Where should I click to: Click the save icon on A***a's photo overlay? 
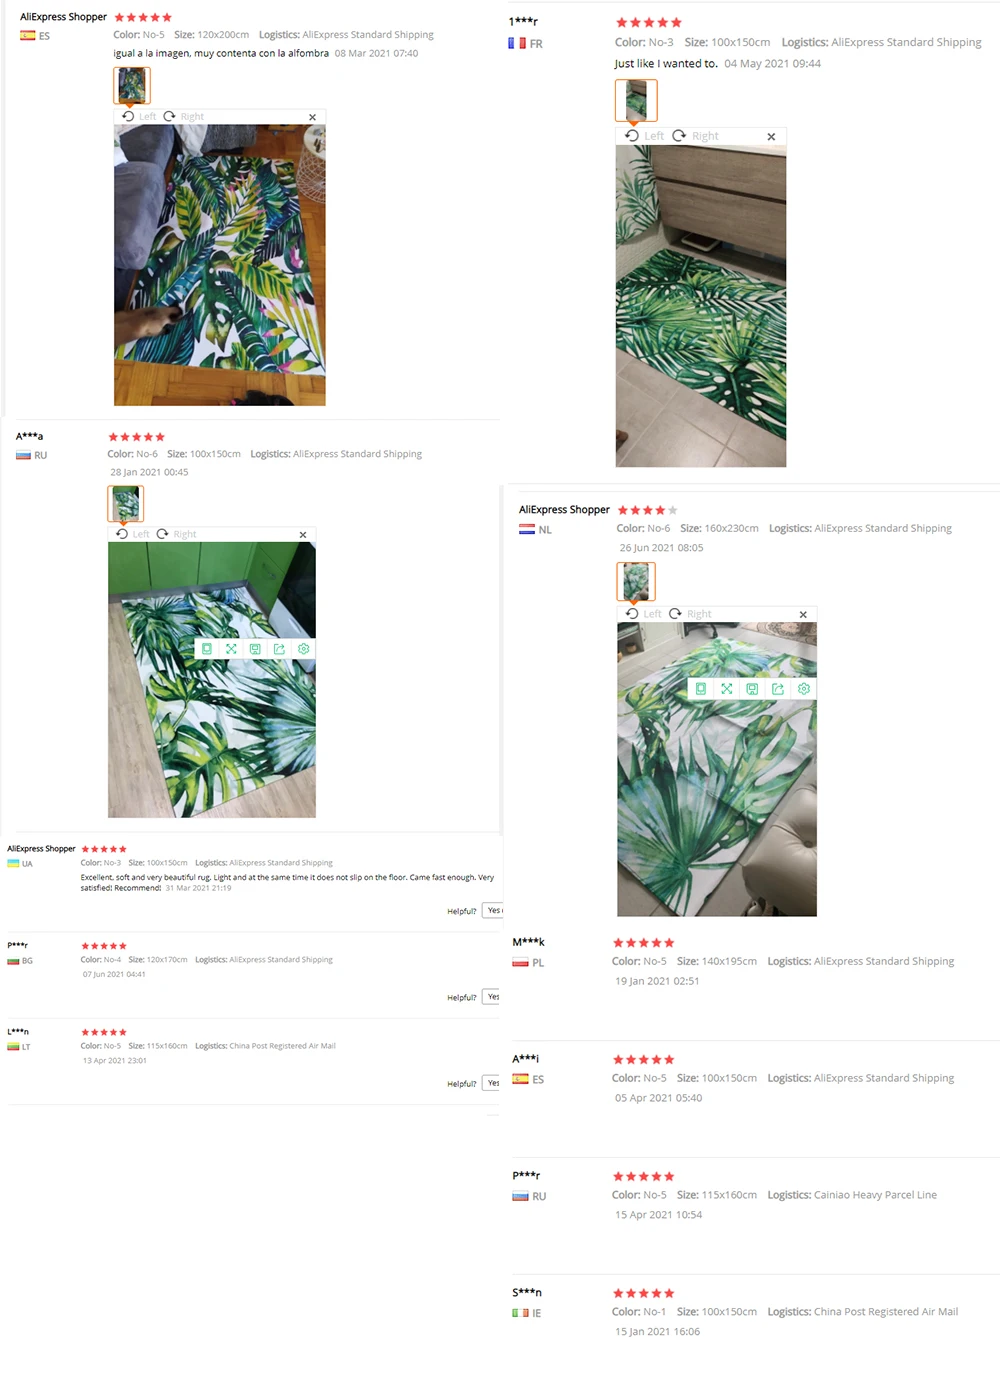click(x=255, y=649)
